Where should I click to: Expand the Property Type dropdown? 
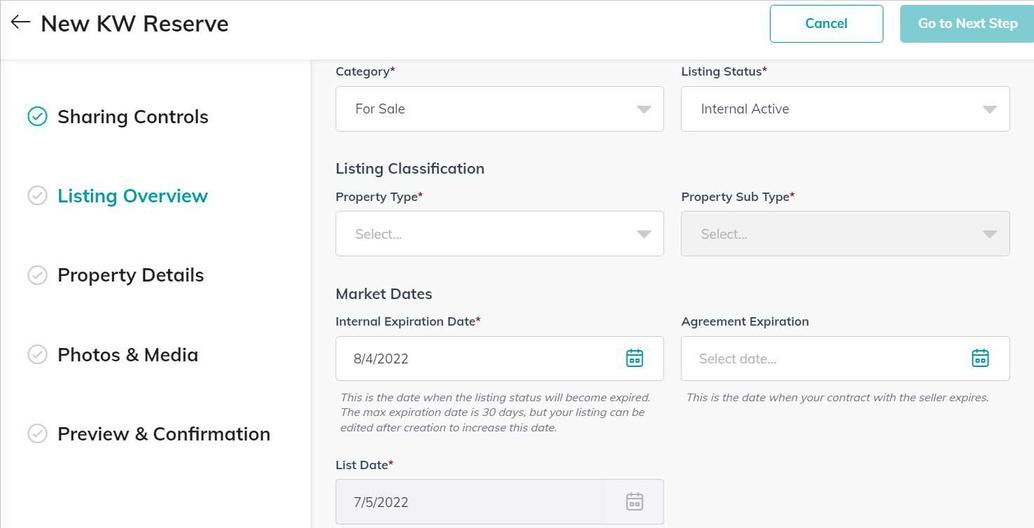tap(499, 234)
